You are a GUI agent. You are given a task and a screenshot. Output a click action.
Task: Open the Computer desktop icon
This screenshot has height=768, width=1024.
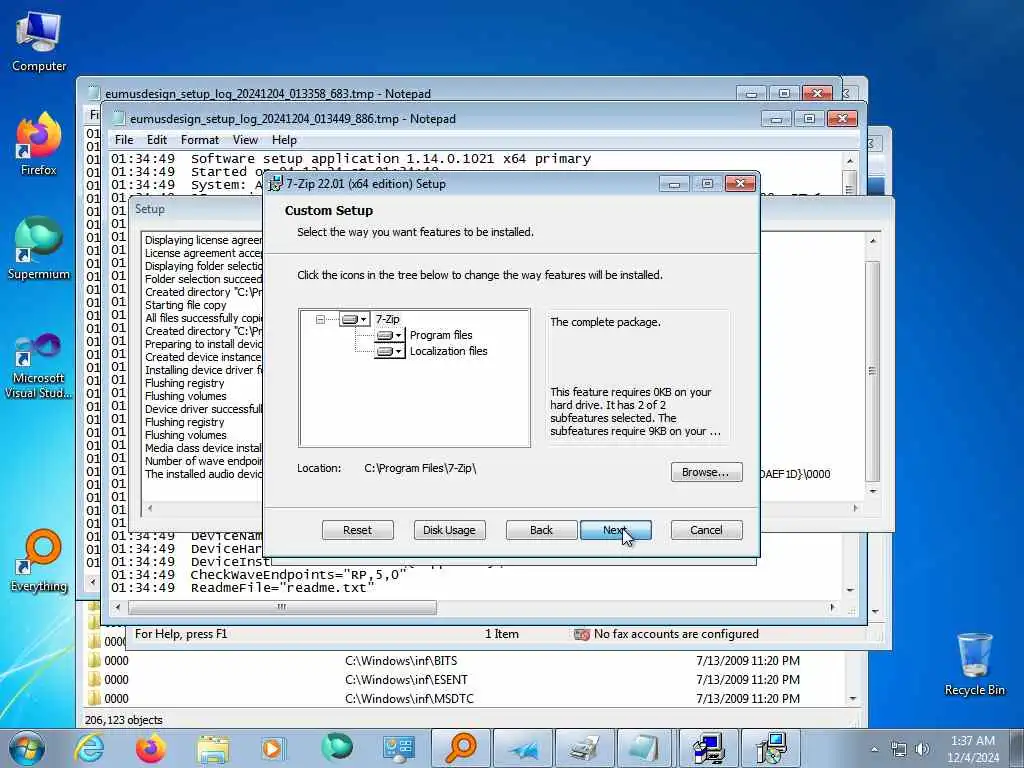pos(39,41)
